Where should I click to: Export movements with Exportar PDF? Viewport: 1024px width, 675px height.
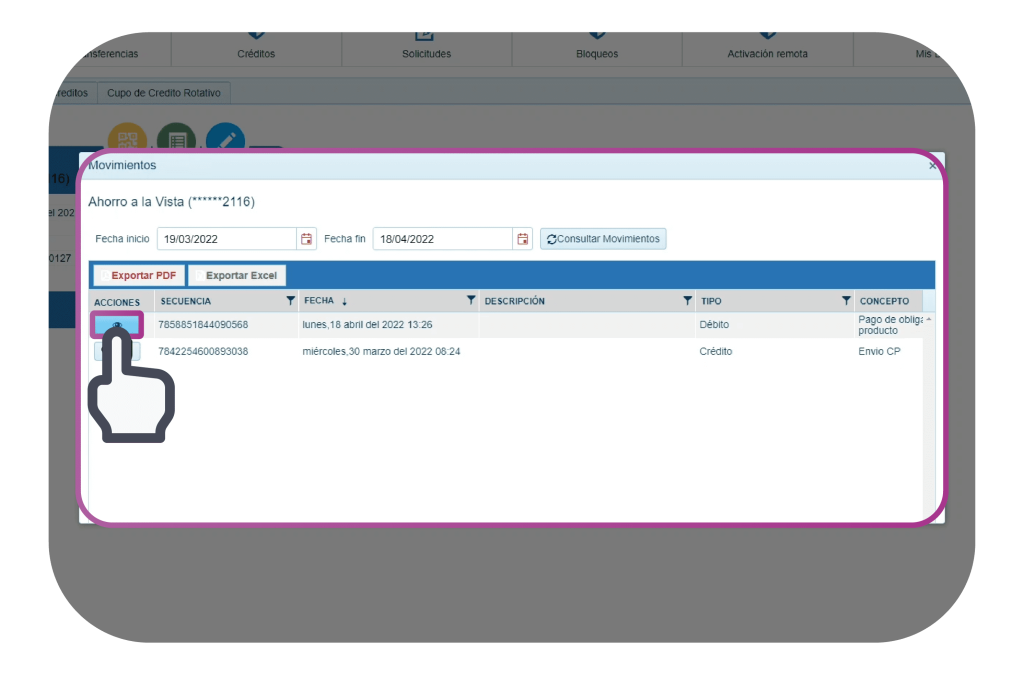point(139,275)
